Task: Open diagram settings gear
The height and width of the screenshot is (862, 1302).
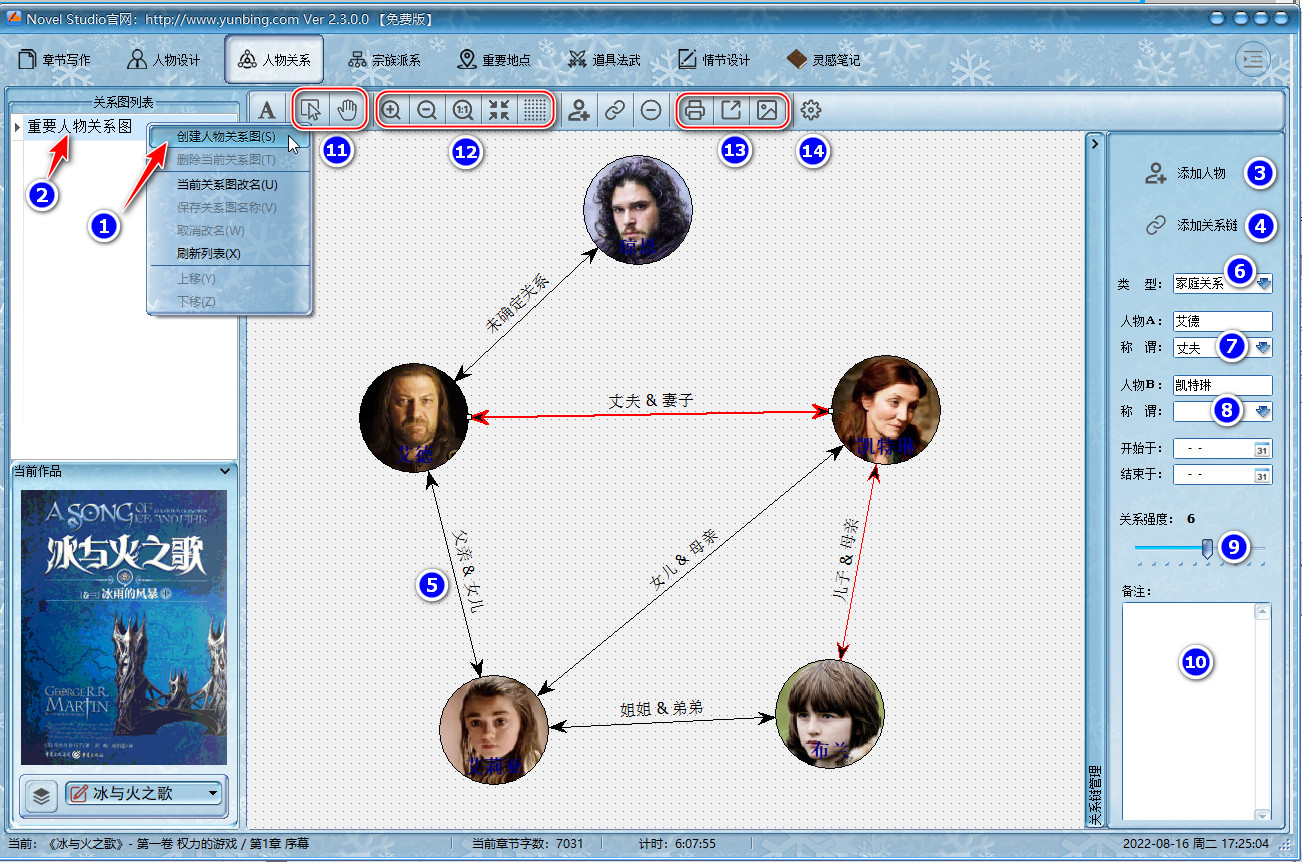Action: click(811, 110)
